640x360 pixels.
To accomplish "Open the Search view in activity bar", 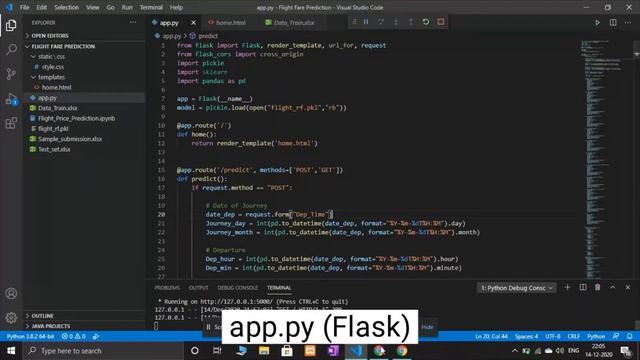I will 11,49.
